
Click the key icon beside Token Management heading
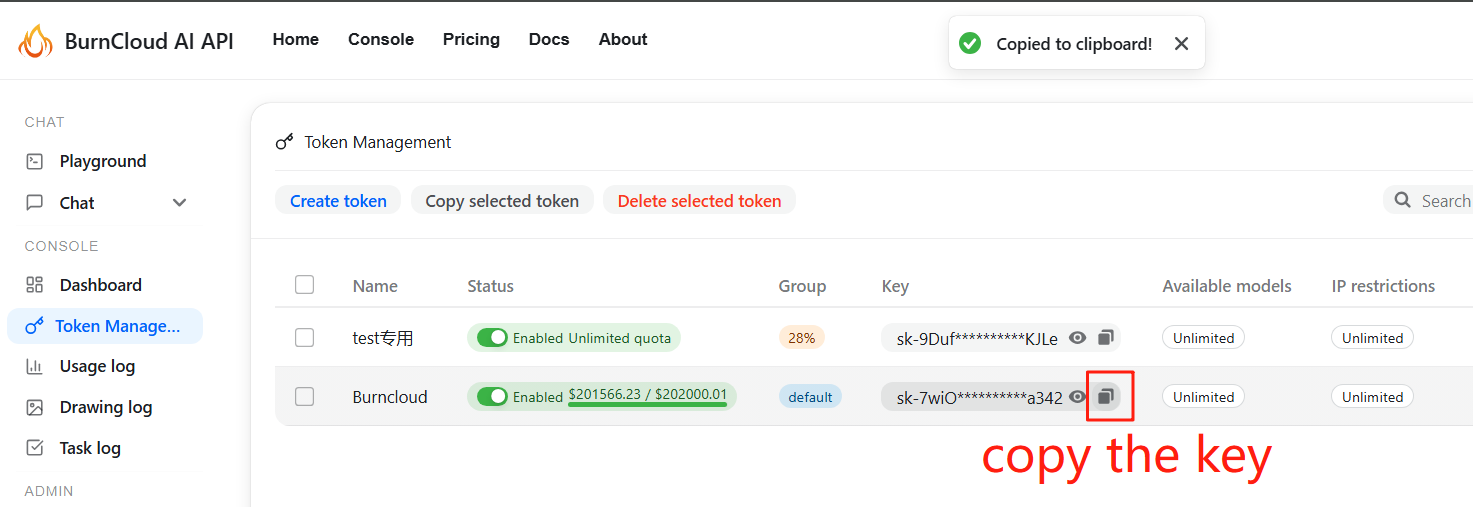(x=285, y=142)
